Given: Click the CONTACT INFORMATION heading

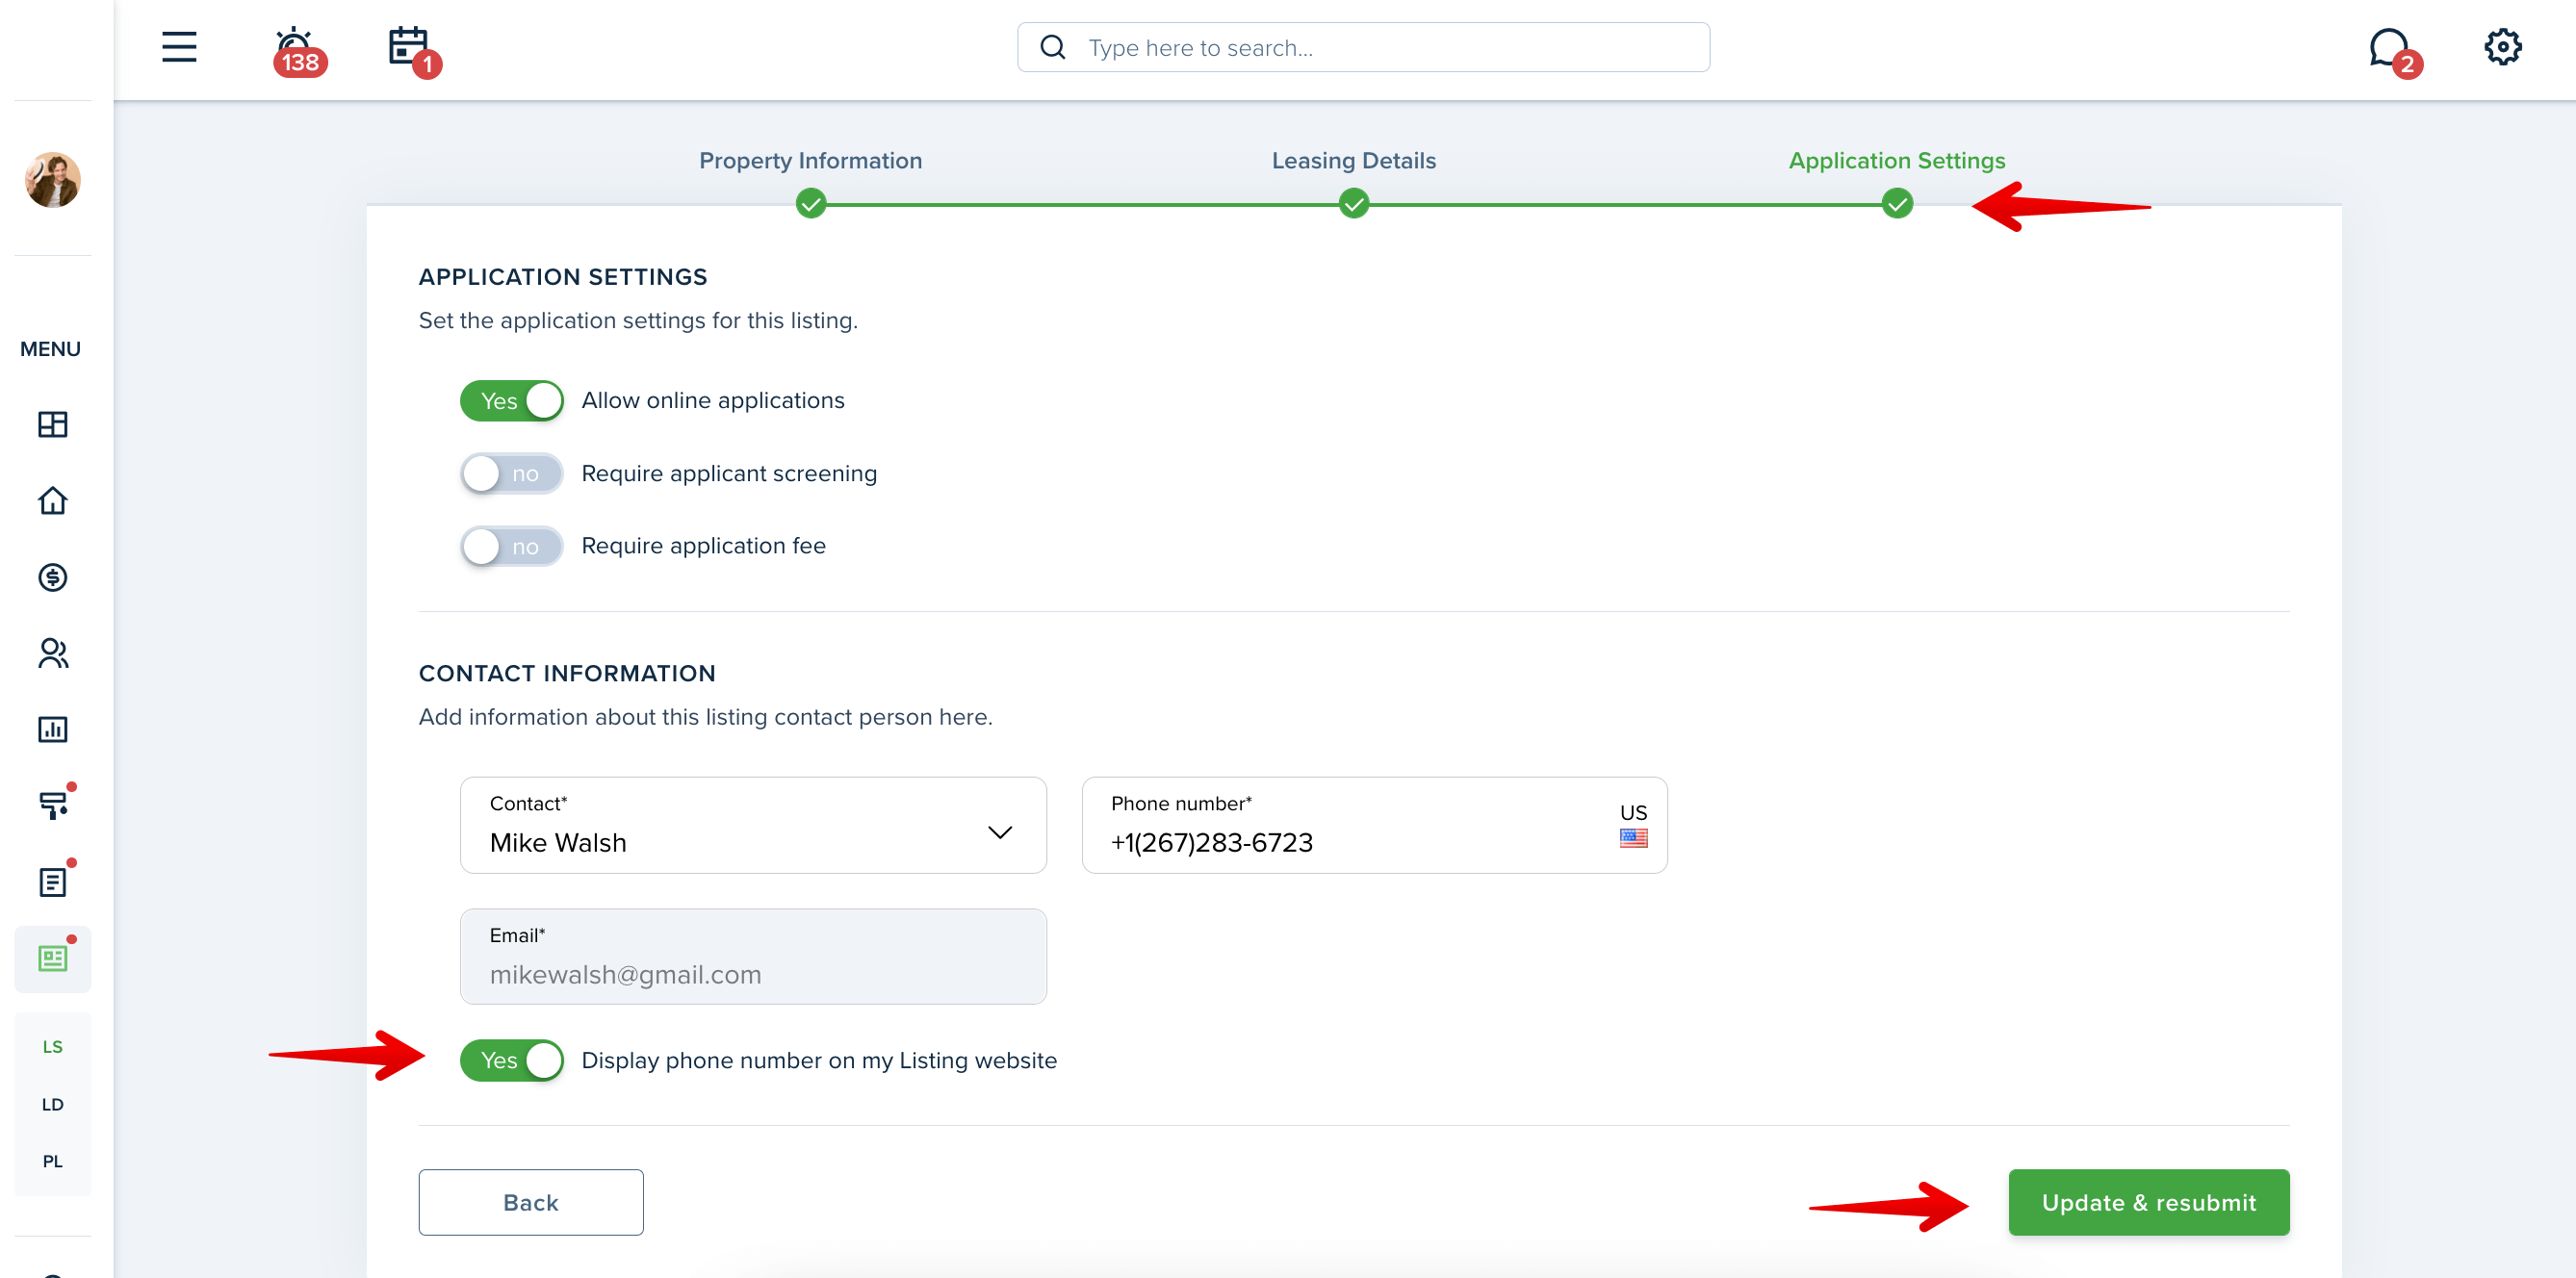Looking at the screenshot, I should coord(566,673).
